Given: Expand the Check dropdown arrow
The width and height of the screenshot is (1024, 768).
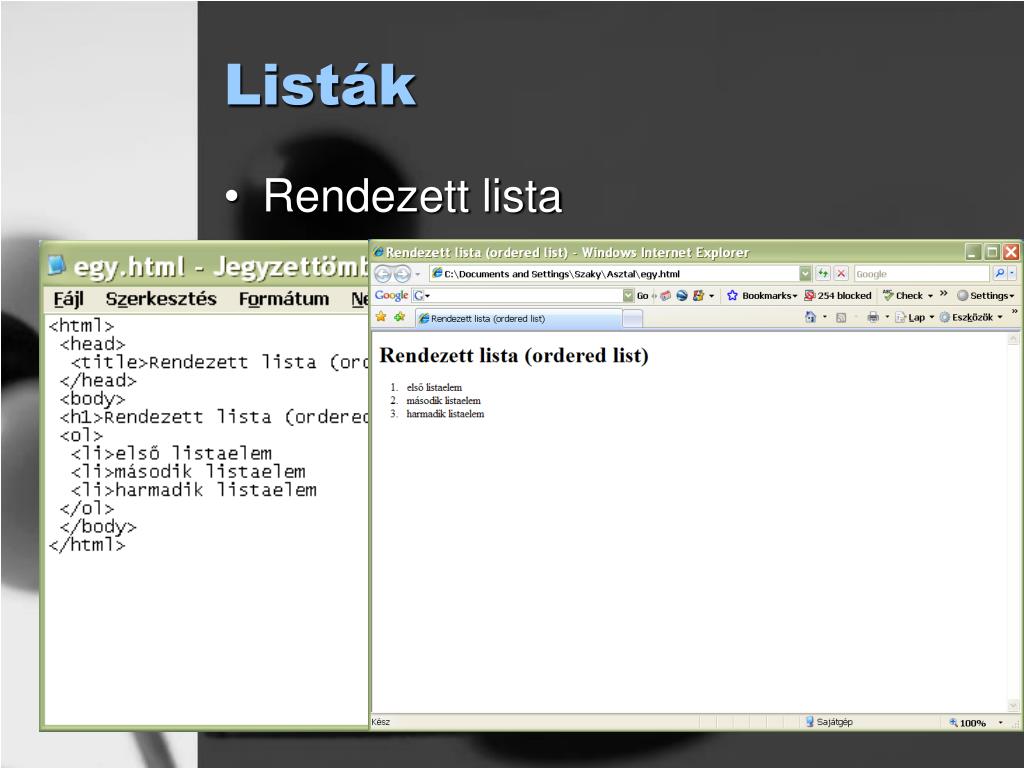Looking at the screenshot, I should 930,296.
